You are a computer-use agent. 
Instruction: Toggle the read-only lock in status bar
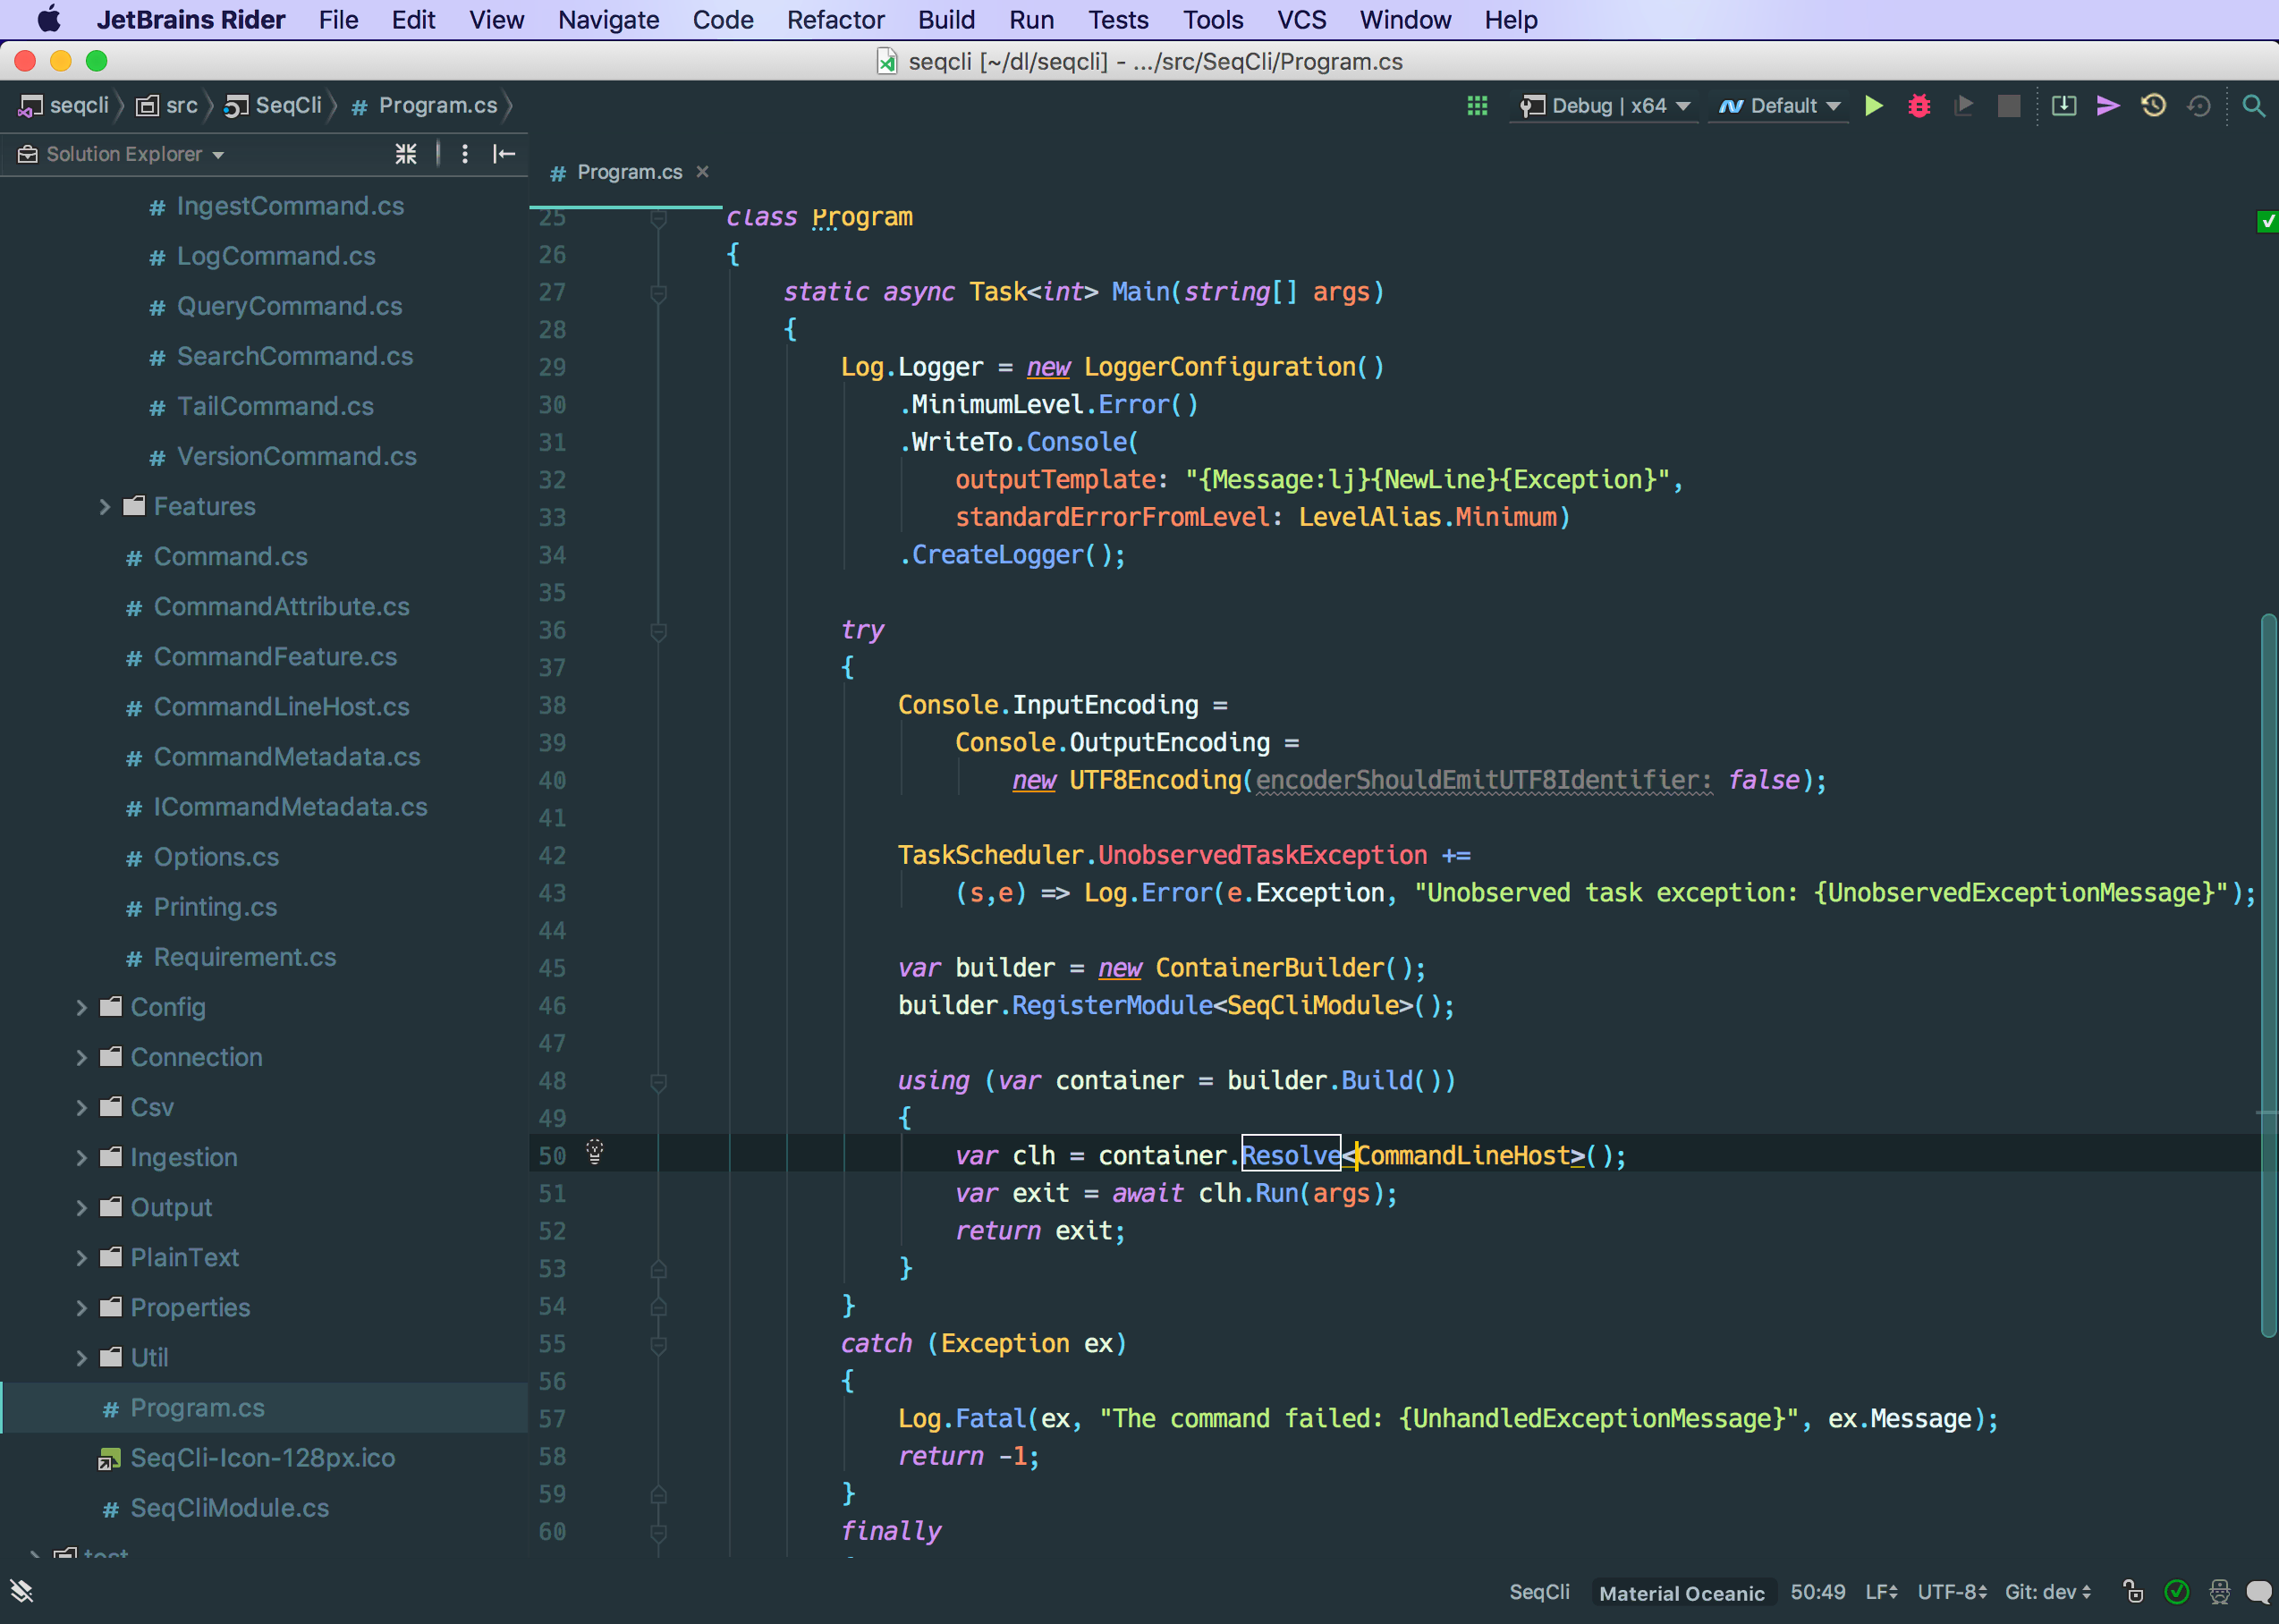(2133, 1592)
